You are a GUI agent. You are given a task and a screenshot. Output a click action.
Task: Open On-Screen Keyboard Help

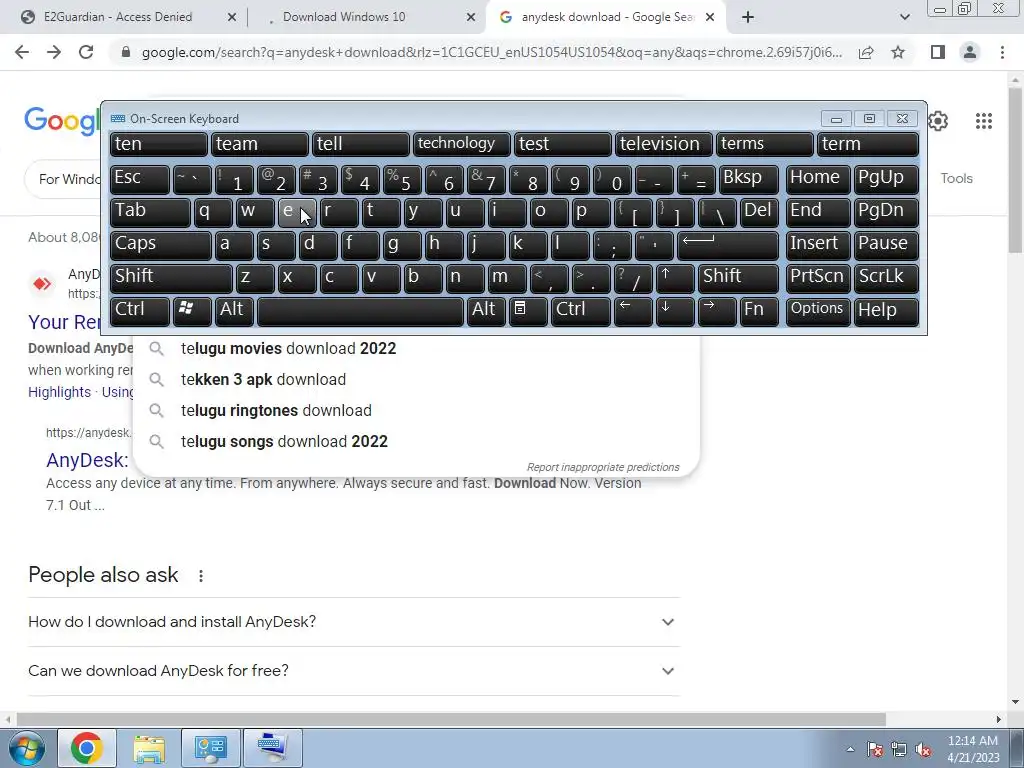[x=886, y=310]
